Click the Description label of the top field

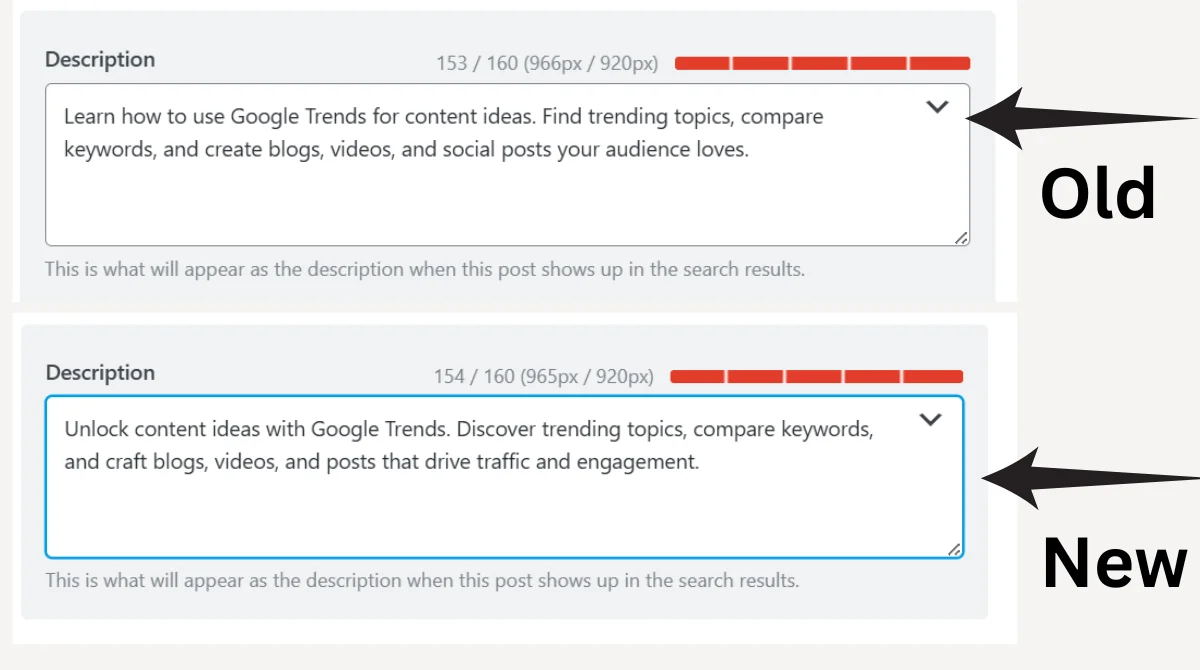99,60
